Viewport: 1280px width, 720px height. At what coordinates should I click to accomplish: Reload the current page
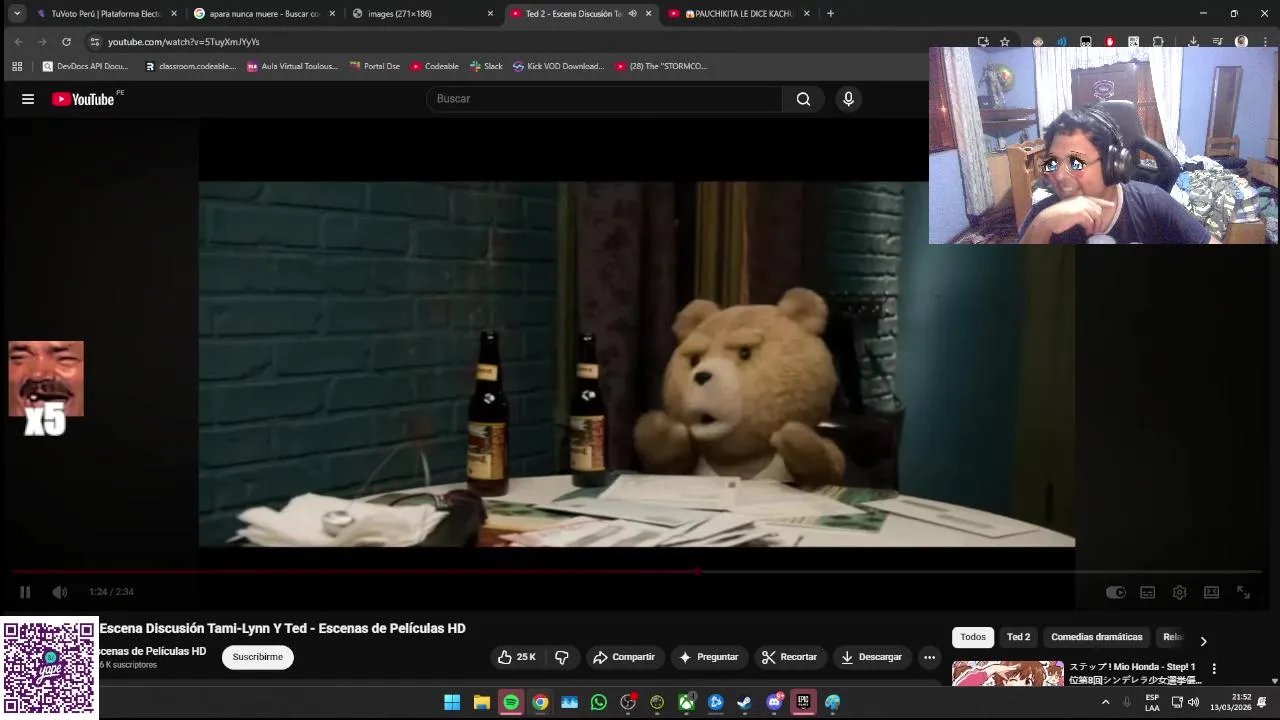coord(66,42)
